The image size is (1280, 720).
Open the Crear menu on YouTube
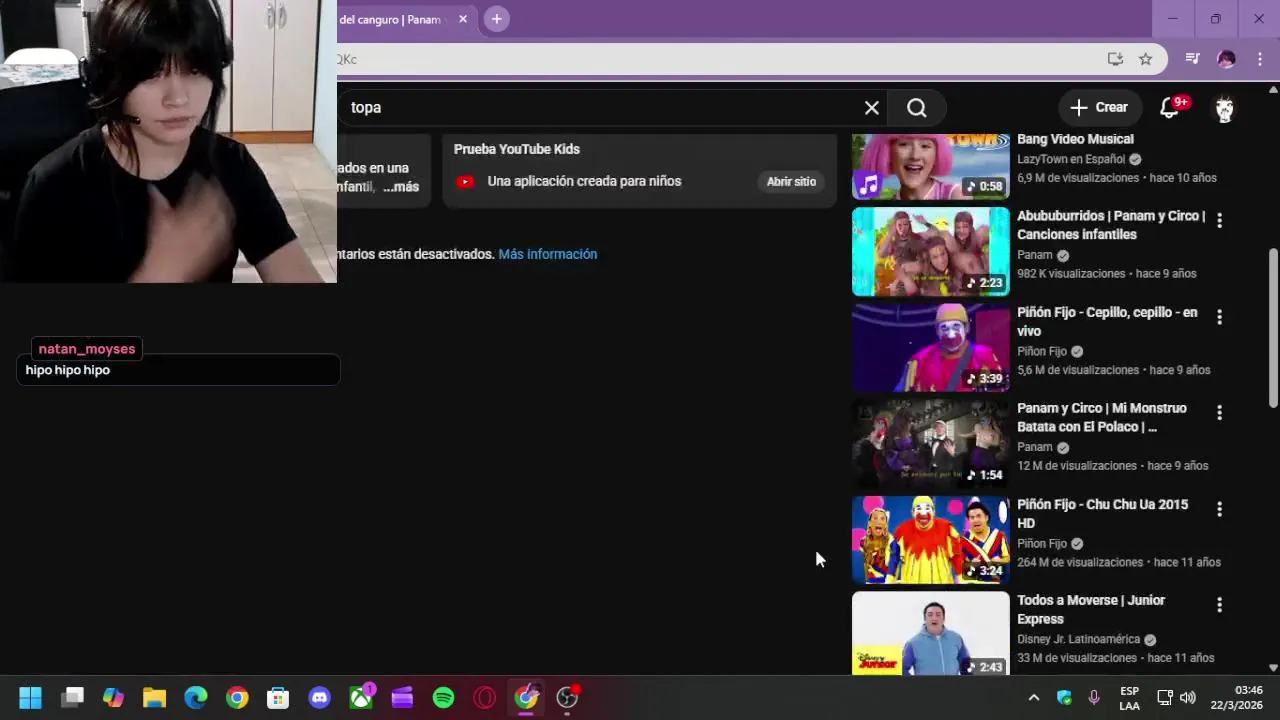pos(1098,107)
